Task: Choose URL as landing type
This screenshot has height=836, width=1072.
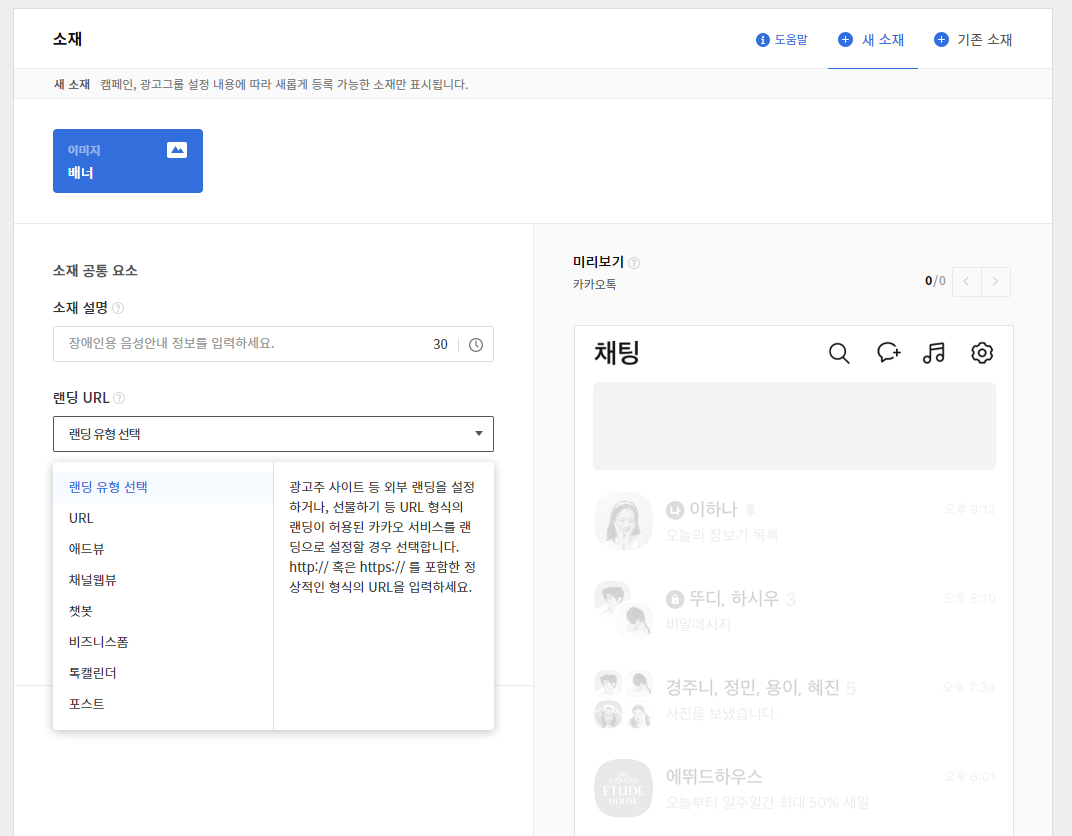Action: [163, 518]
